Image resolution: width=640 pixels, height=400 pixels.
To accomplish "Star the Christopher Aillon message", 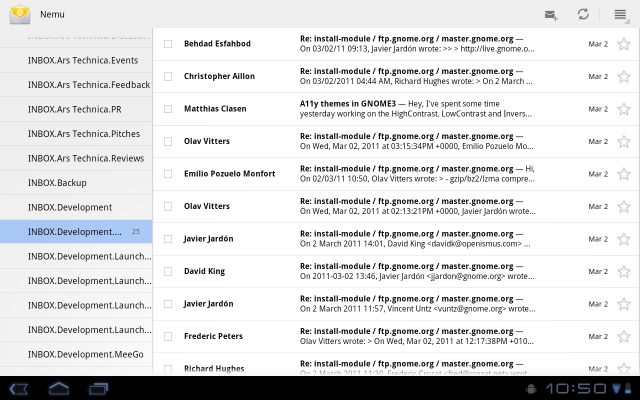I will (624, 76).
